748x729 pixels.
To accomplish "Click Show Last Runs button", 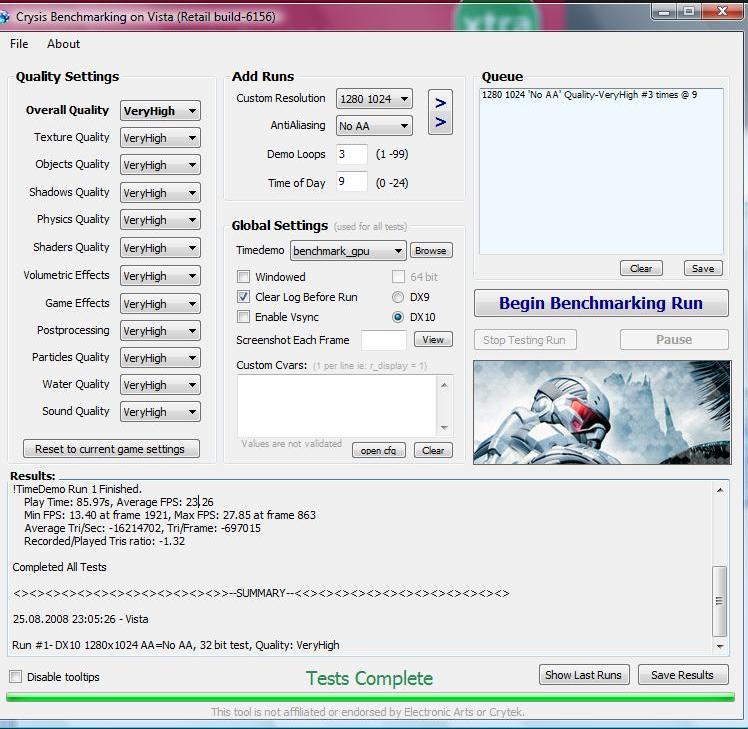I will (584, 675).
